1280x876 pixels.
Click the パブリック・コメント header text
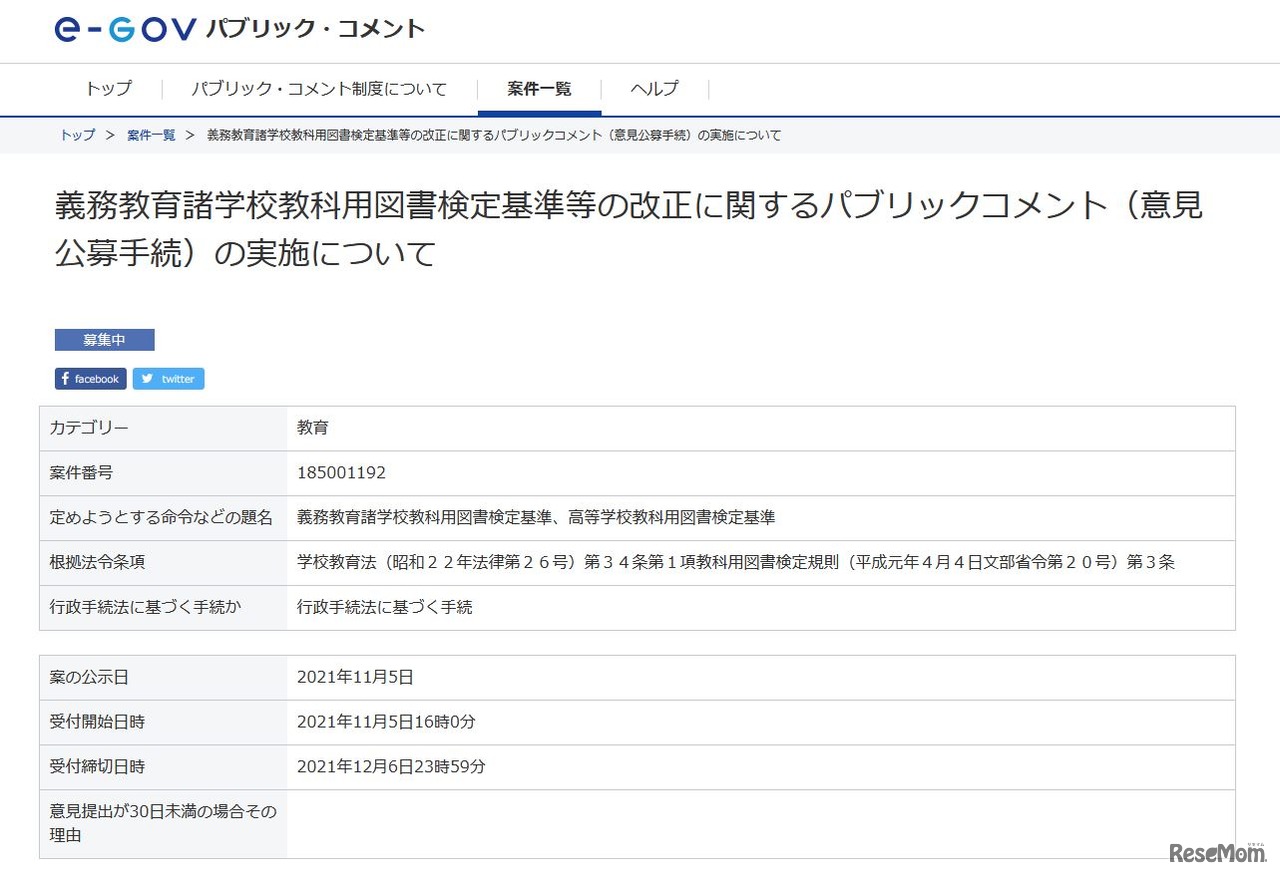pos(315,29)
